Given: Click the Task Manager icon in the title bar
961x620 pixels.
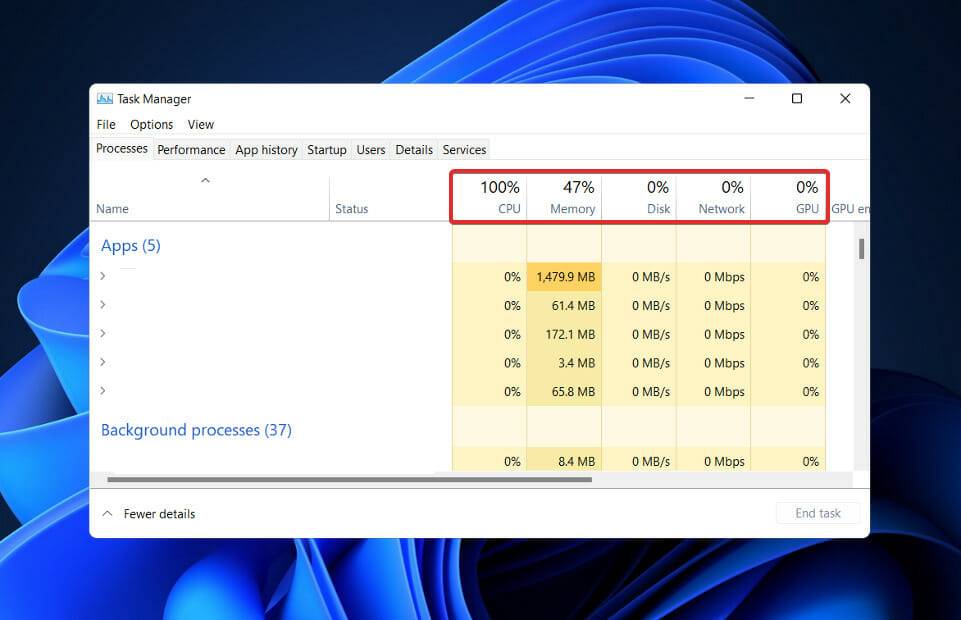Looking at the screenshot, I should (106, 99).
